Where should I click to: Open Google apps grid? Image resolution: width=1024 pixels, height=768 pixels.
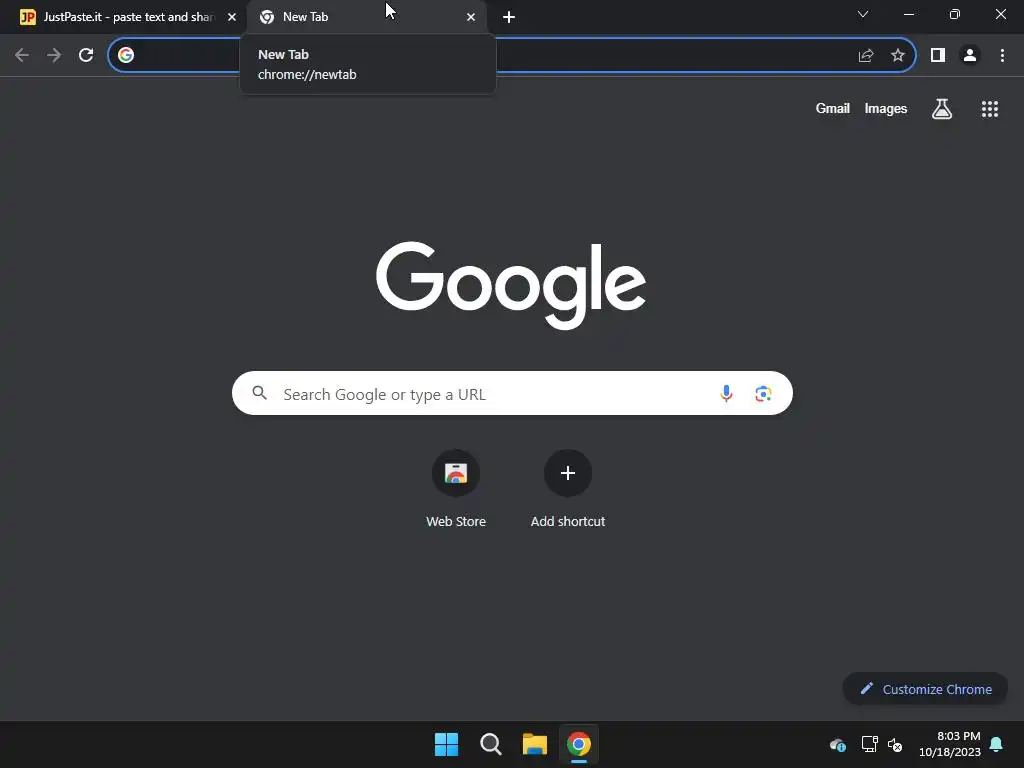pyautogui.click(x=990, y=109)
